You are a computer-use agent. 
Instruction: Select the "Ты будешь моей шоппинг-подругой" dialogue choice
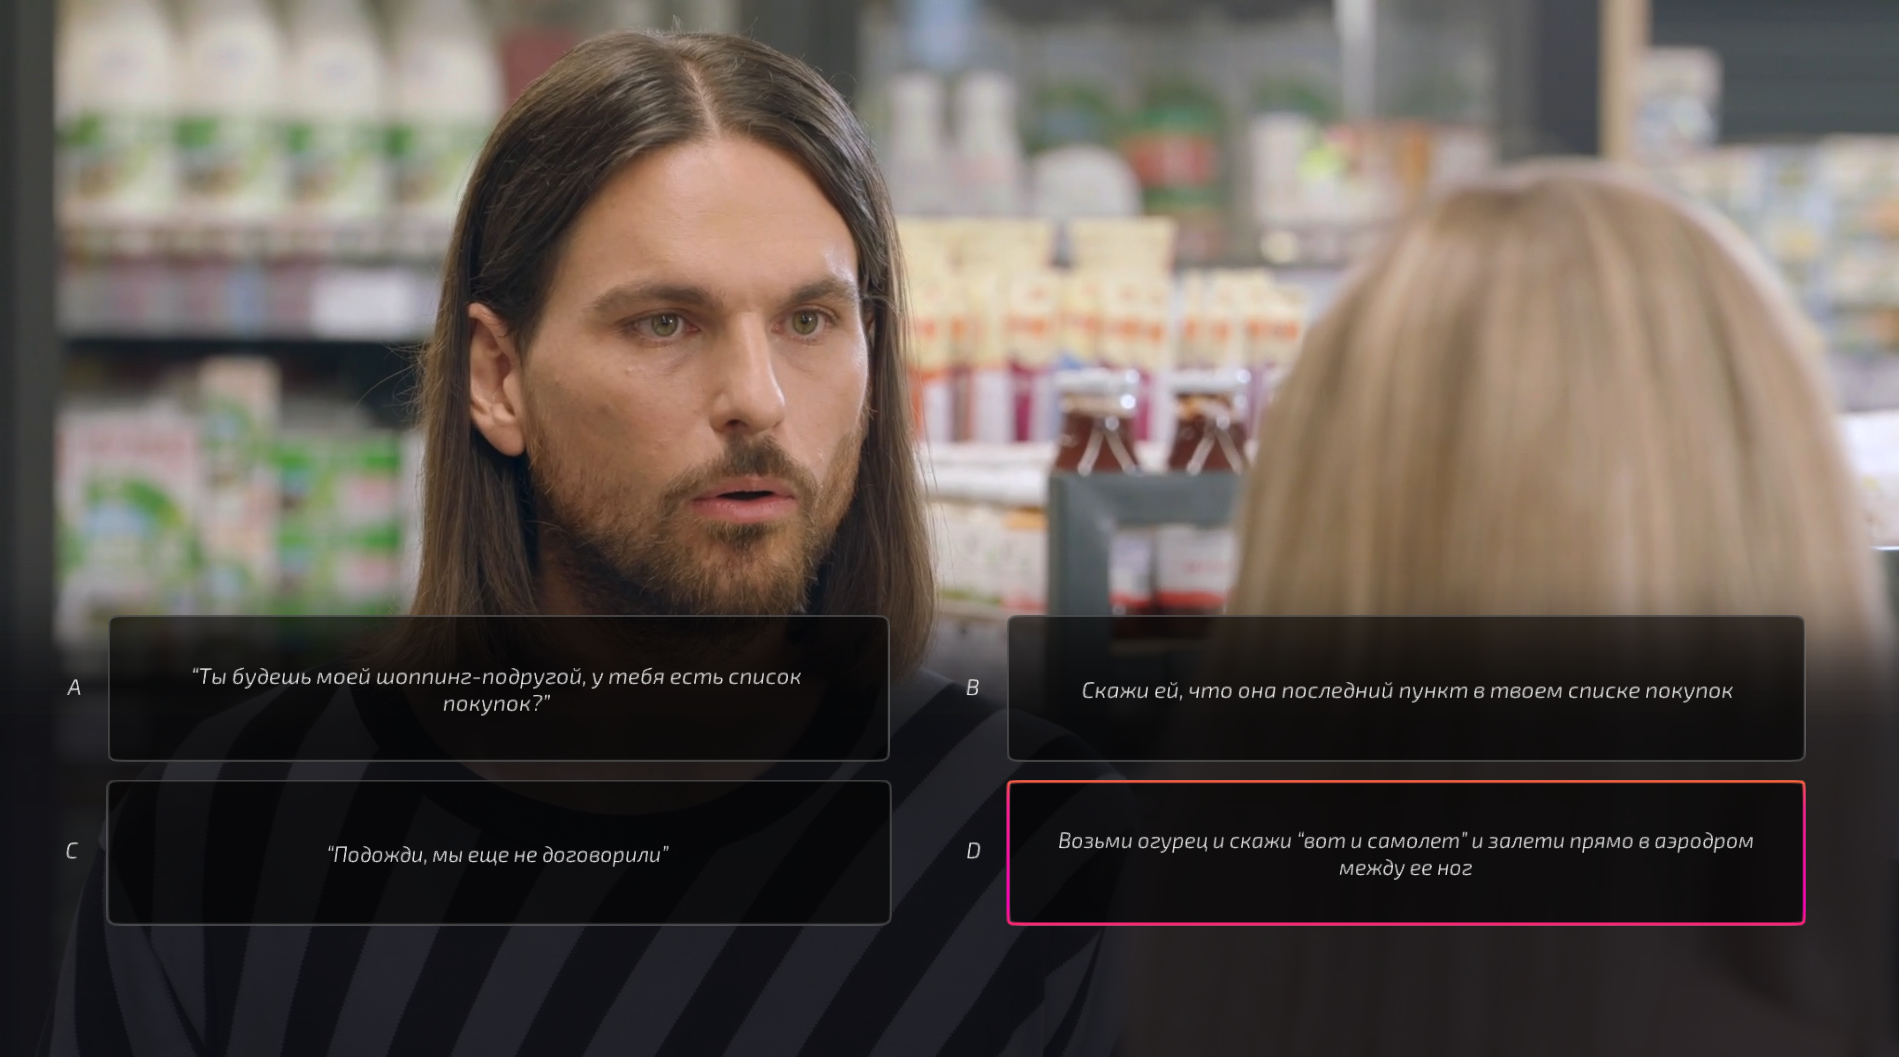[x=498, y=689]
